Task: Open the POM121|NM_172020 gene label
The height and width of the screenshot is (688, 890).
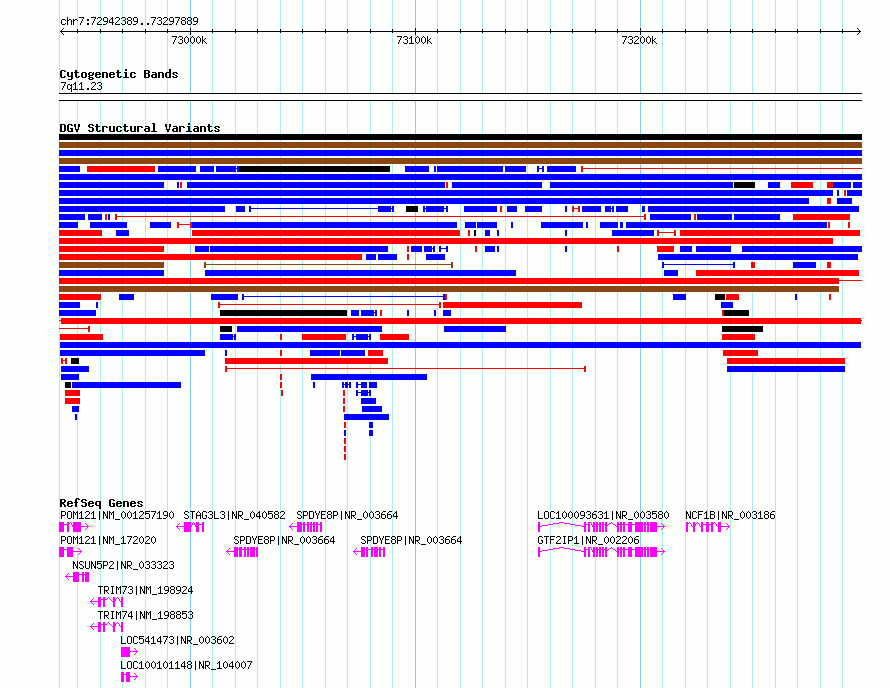Action: tap(108, 540)
